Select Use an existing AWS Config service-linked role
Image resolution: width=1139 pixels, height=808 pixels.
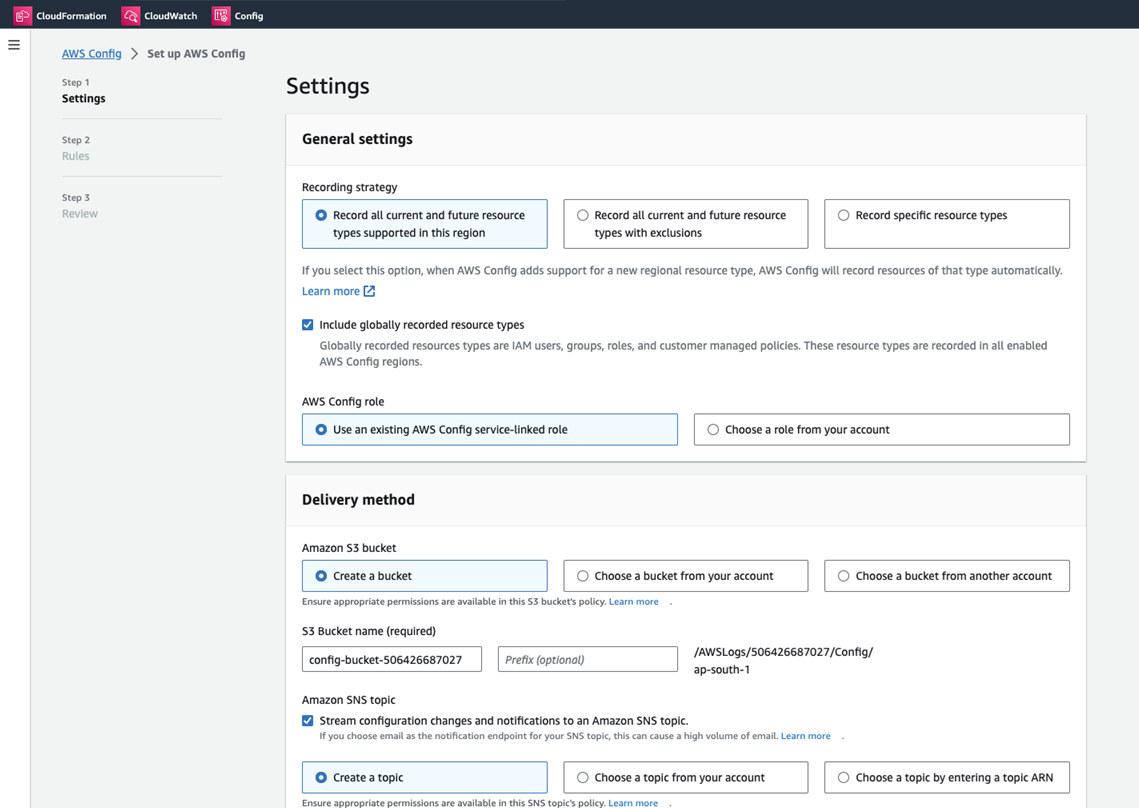pyautogui.click(x=490, y=429)
